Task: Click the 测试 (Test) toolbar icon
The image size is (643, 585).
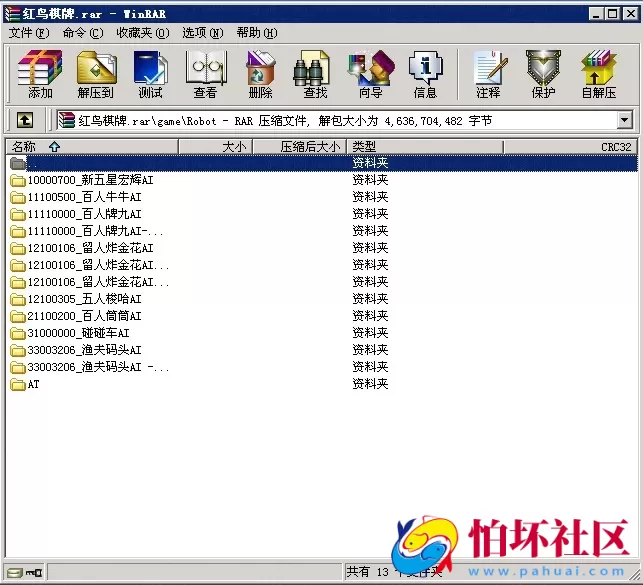Action: tap(150, 74)
